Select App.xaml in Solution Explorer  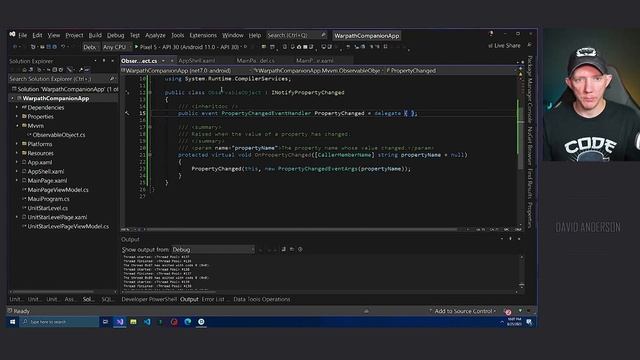point(39,162)
